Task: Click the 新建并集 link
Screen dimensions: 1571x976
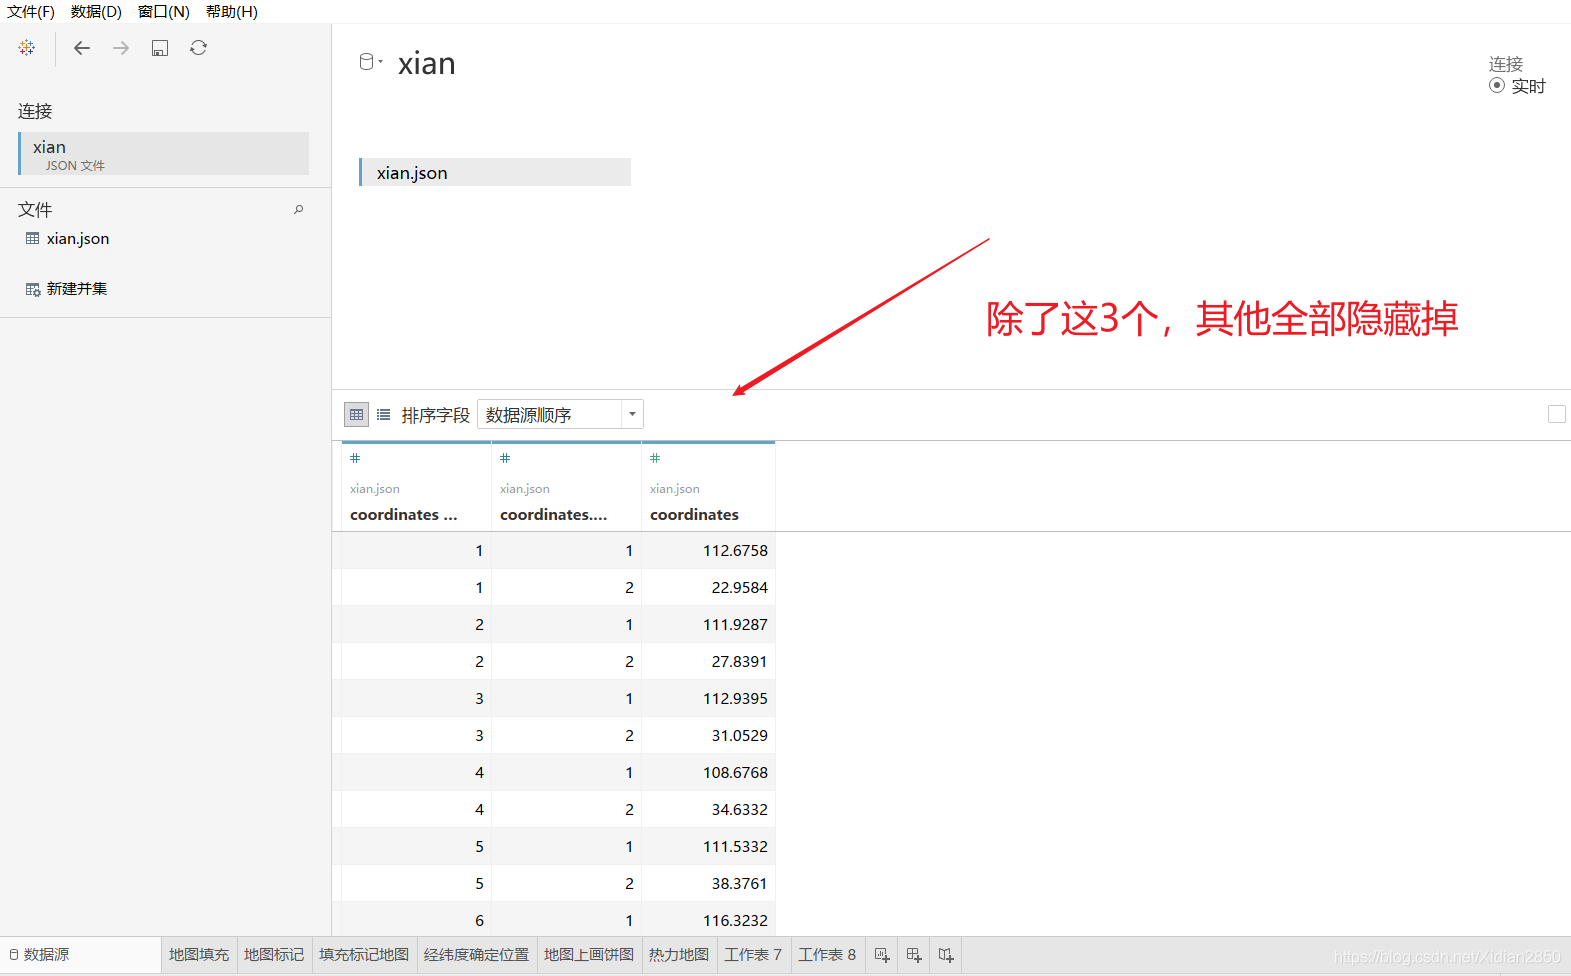Action: click(77, 289)
